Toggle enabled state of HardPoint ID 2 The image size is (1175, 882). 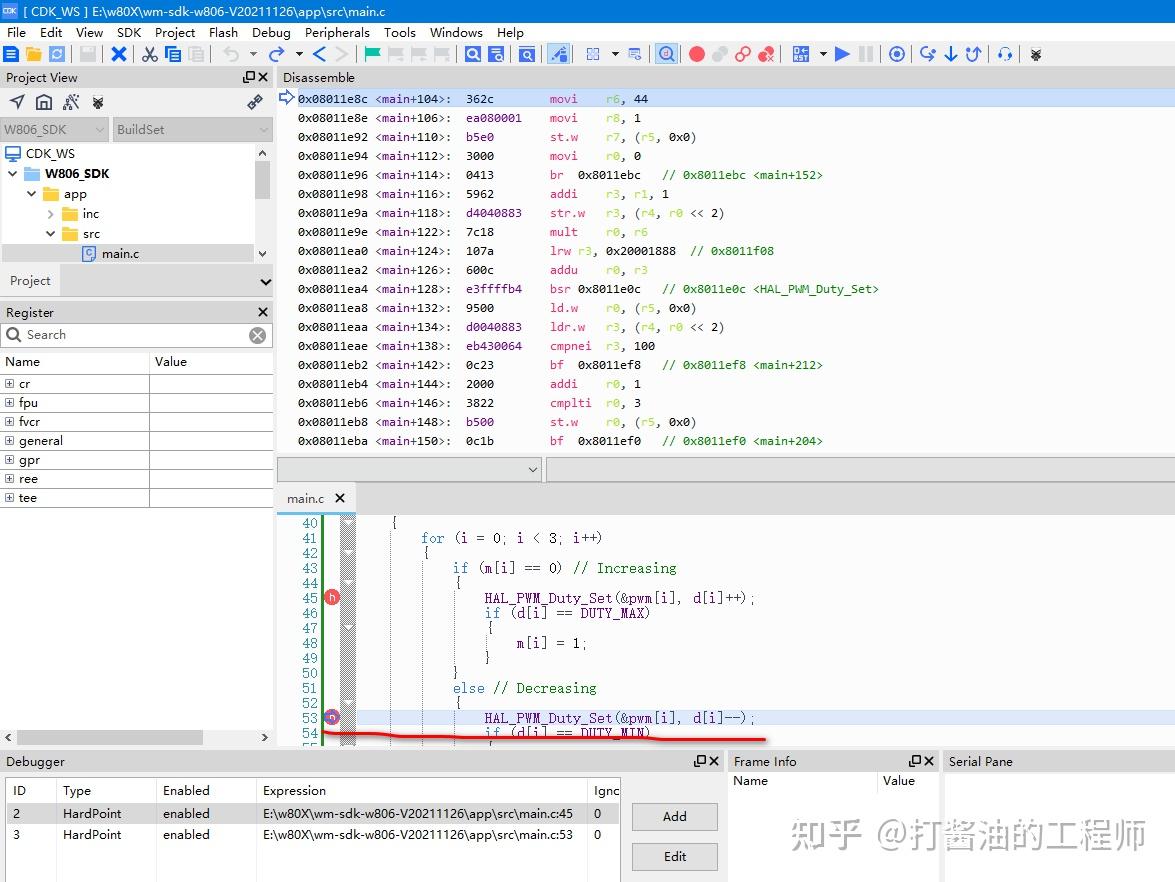pyautogui.click(x=186, y=813)
